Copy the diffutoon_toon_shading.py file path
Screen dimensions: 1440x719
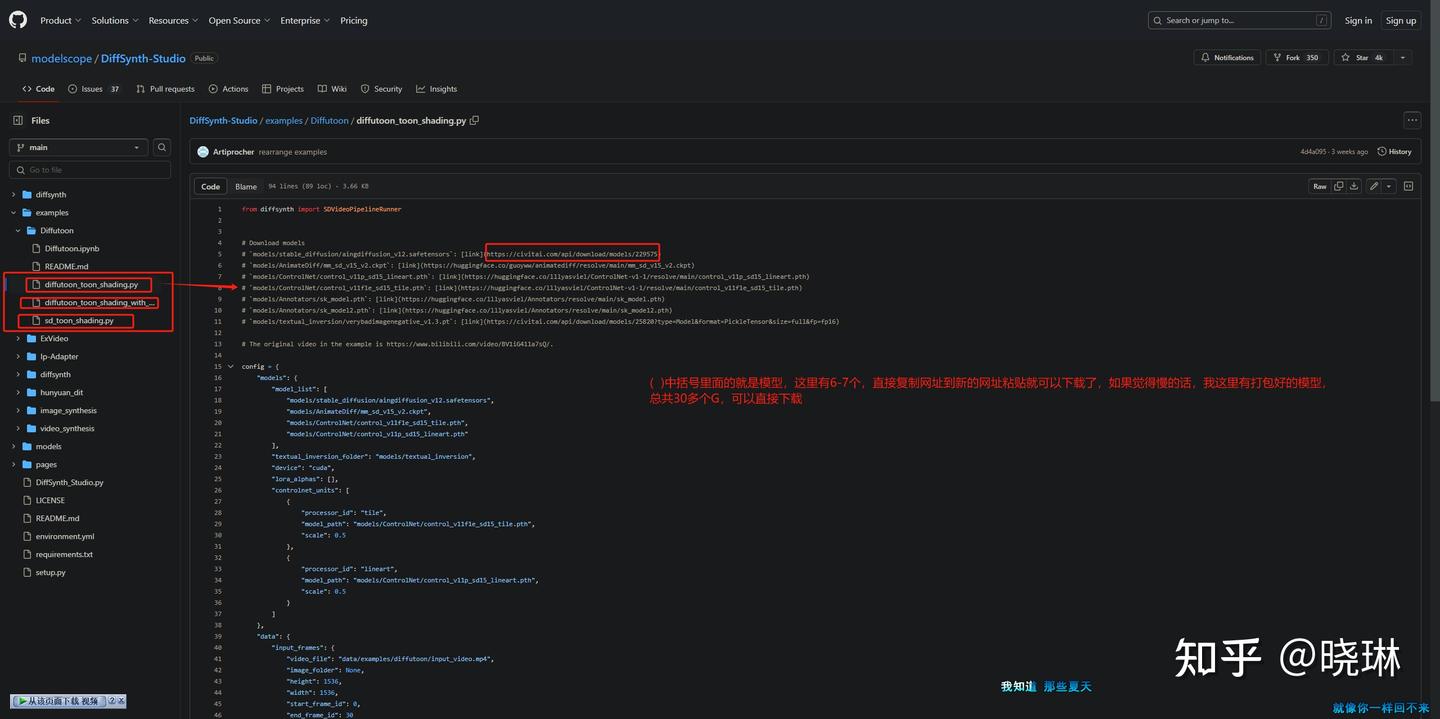click(474, 120)
